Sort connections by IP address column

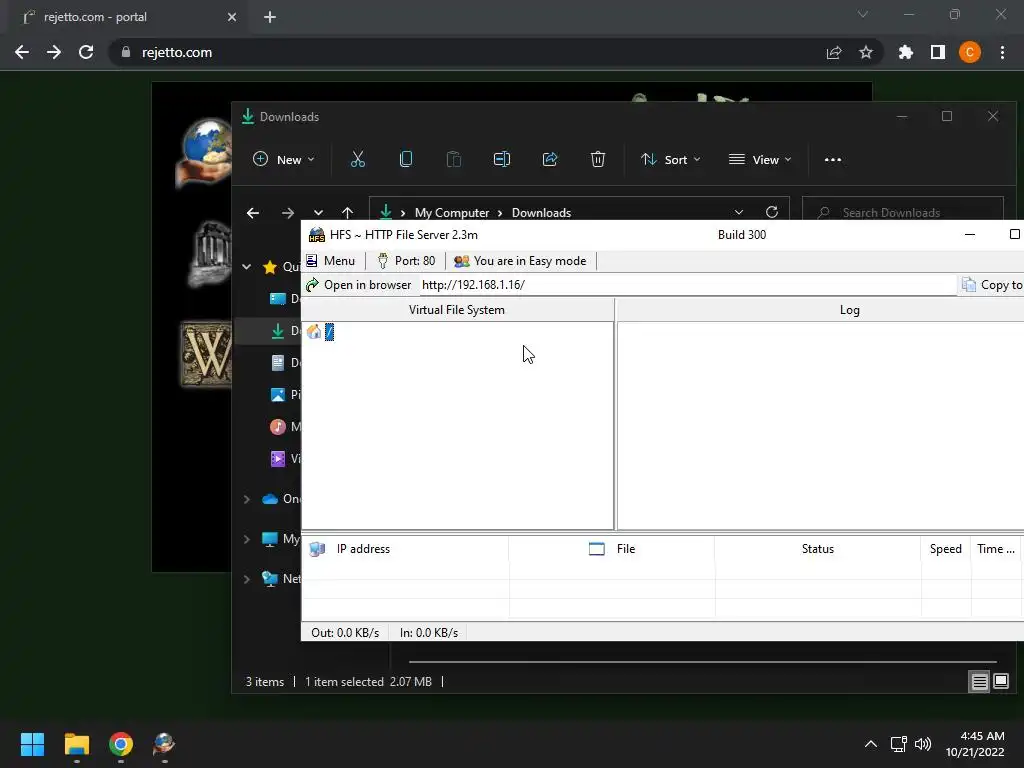(x=405, y=549)
